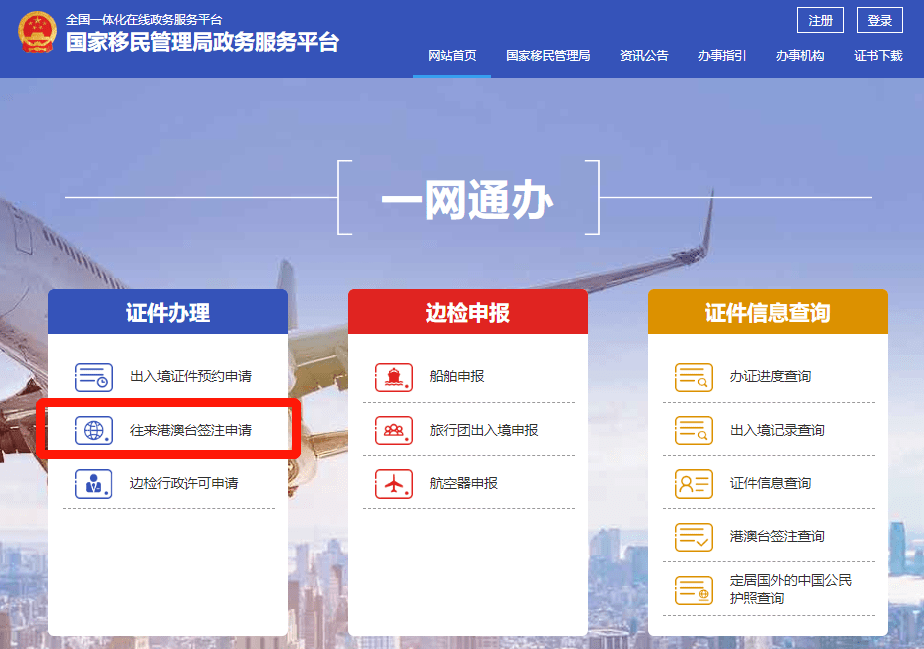Screen dimensions: 924x649
Task: Click the icon beside 出入境记录查询
Action: point(694,430)
